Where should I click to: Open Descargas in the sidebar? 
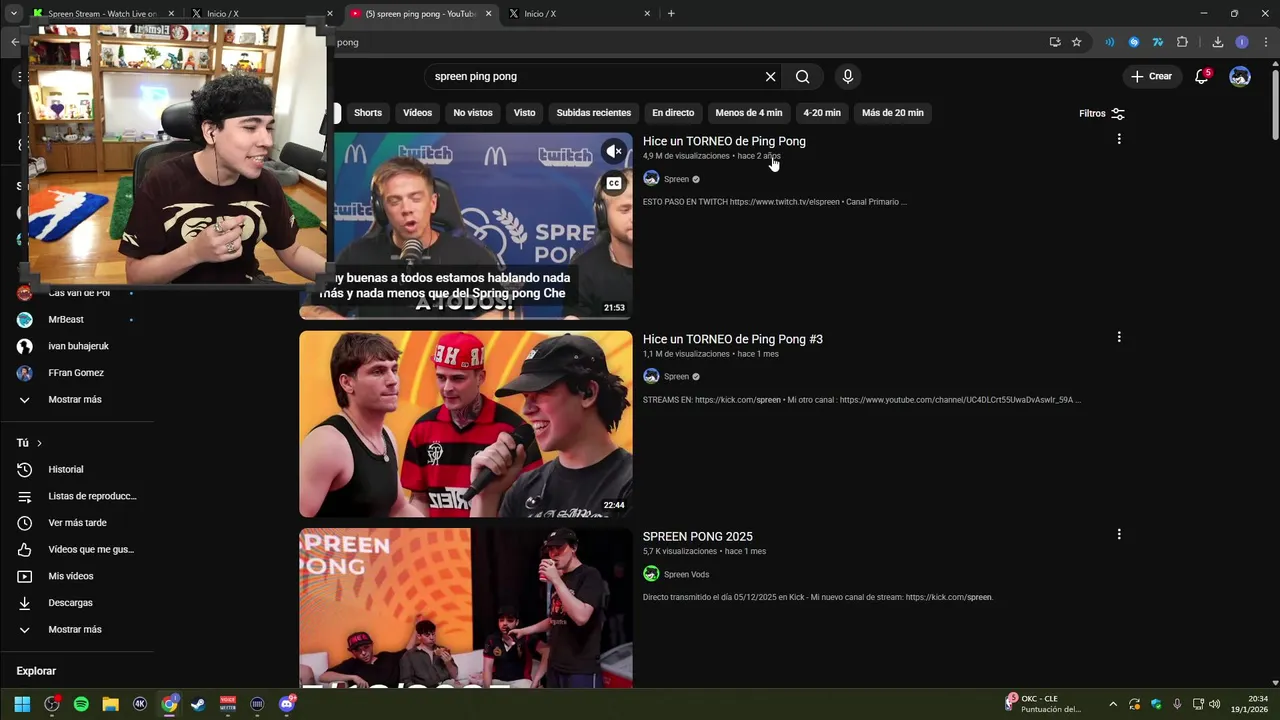[70, 603]
